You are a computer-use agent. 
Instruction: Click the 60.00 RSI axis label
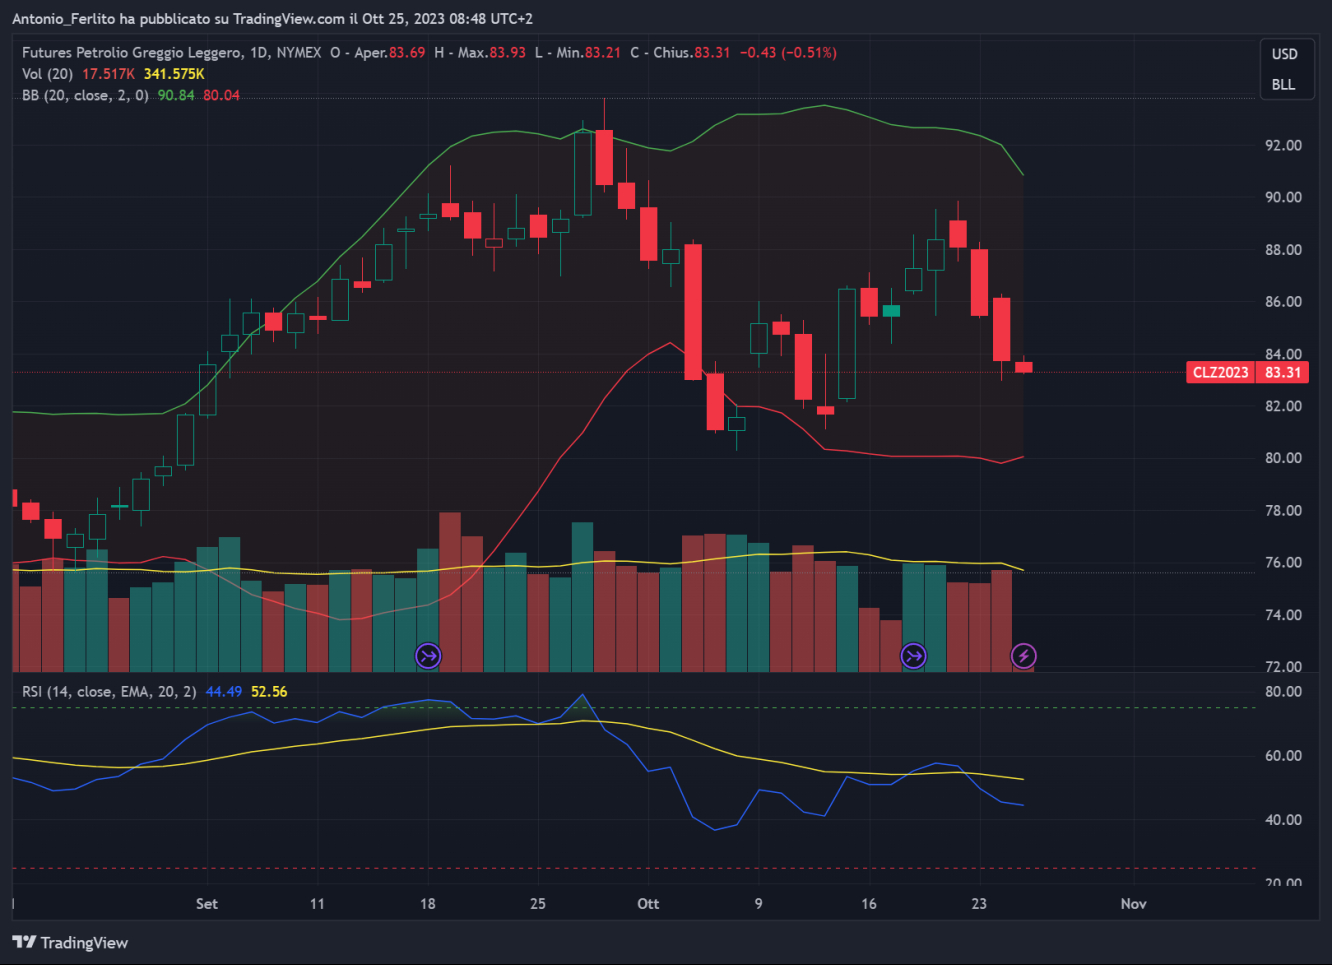pyautogui.click(x=1283, y=756)
